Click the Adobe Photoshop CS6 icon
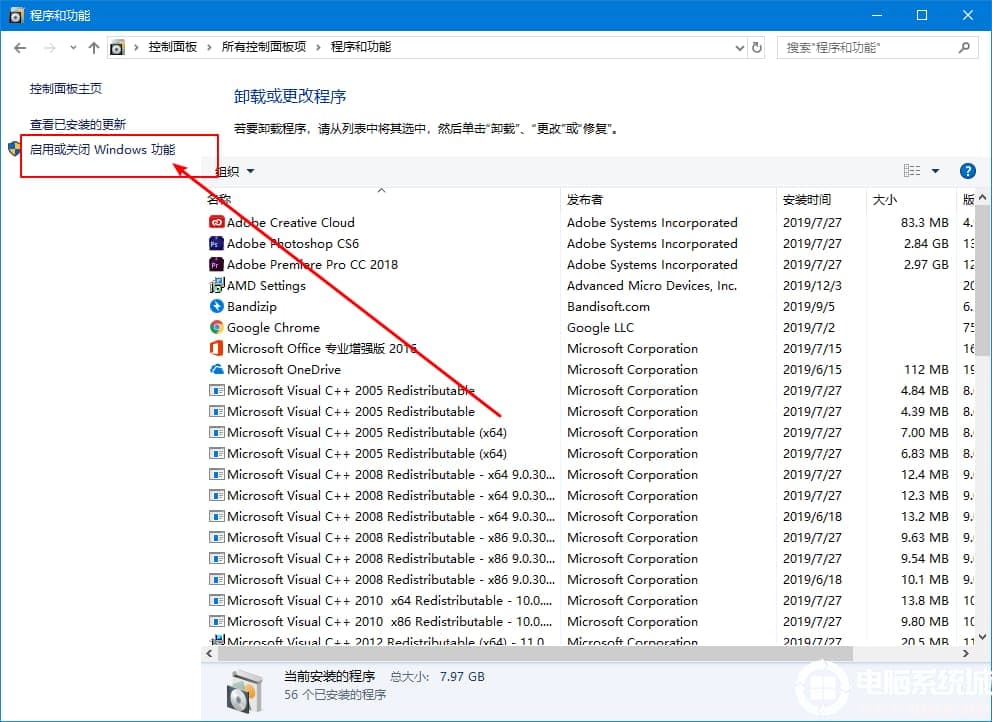The height and width of the screenshot is (722, 992). click(216, 243)
